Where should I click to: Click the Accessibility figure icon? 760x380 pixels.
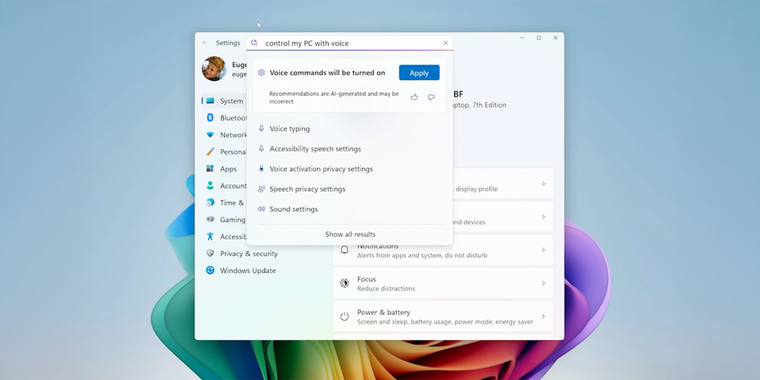pyautogui.click(x=210, y=237)
